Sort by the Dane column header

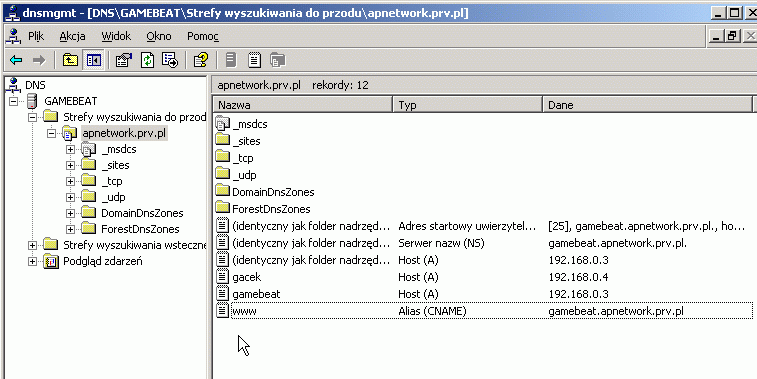[647, 105]
